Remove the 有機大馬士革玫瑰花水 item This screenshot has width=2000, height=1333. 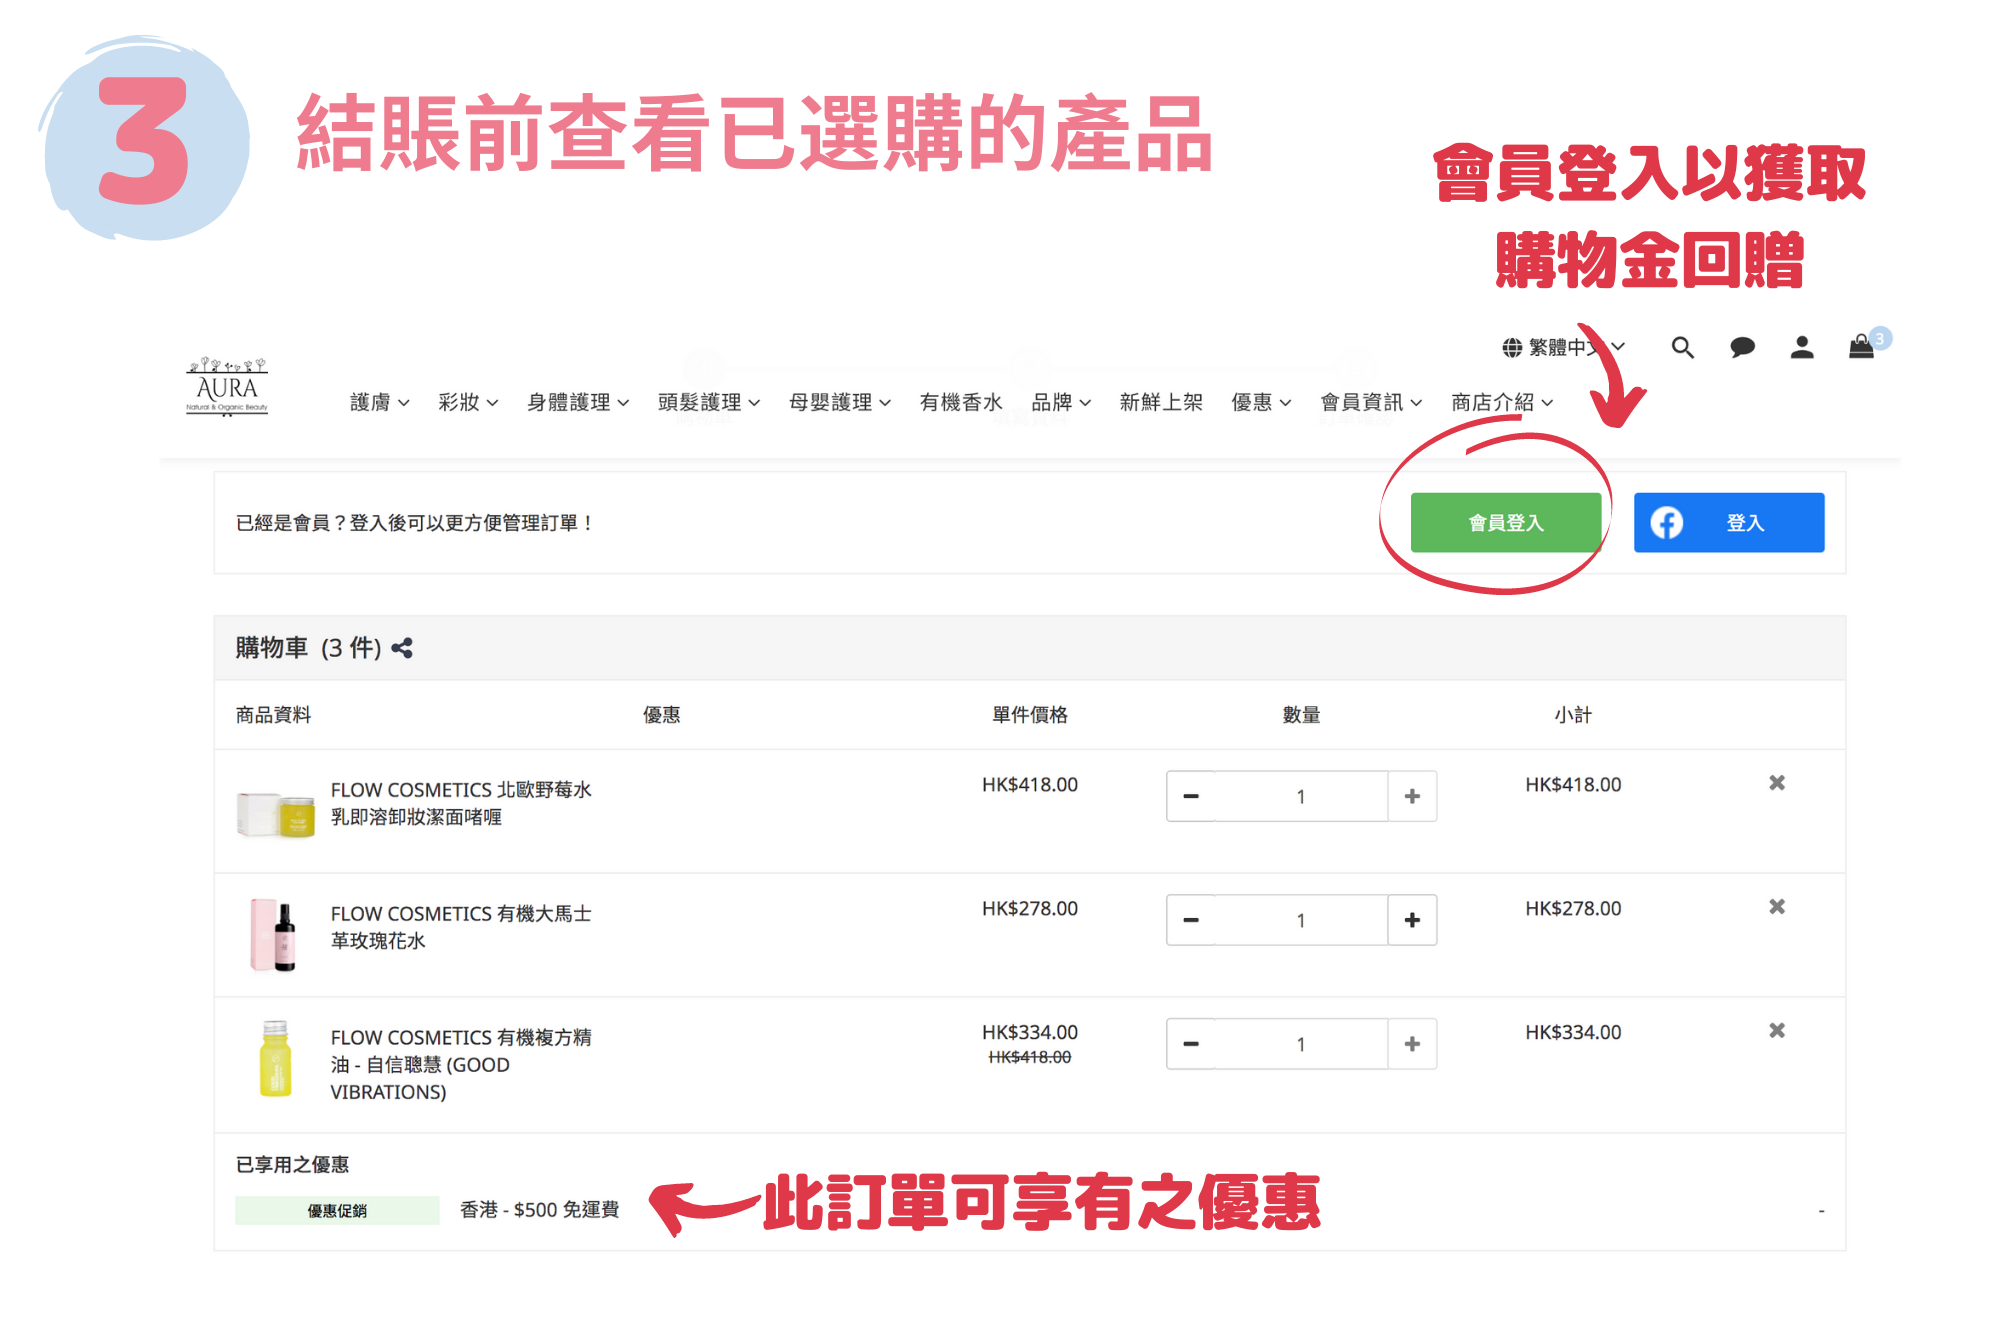click(x=1777, y=907)
